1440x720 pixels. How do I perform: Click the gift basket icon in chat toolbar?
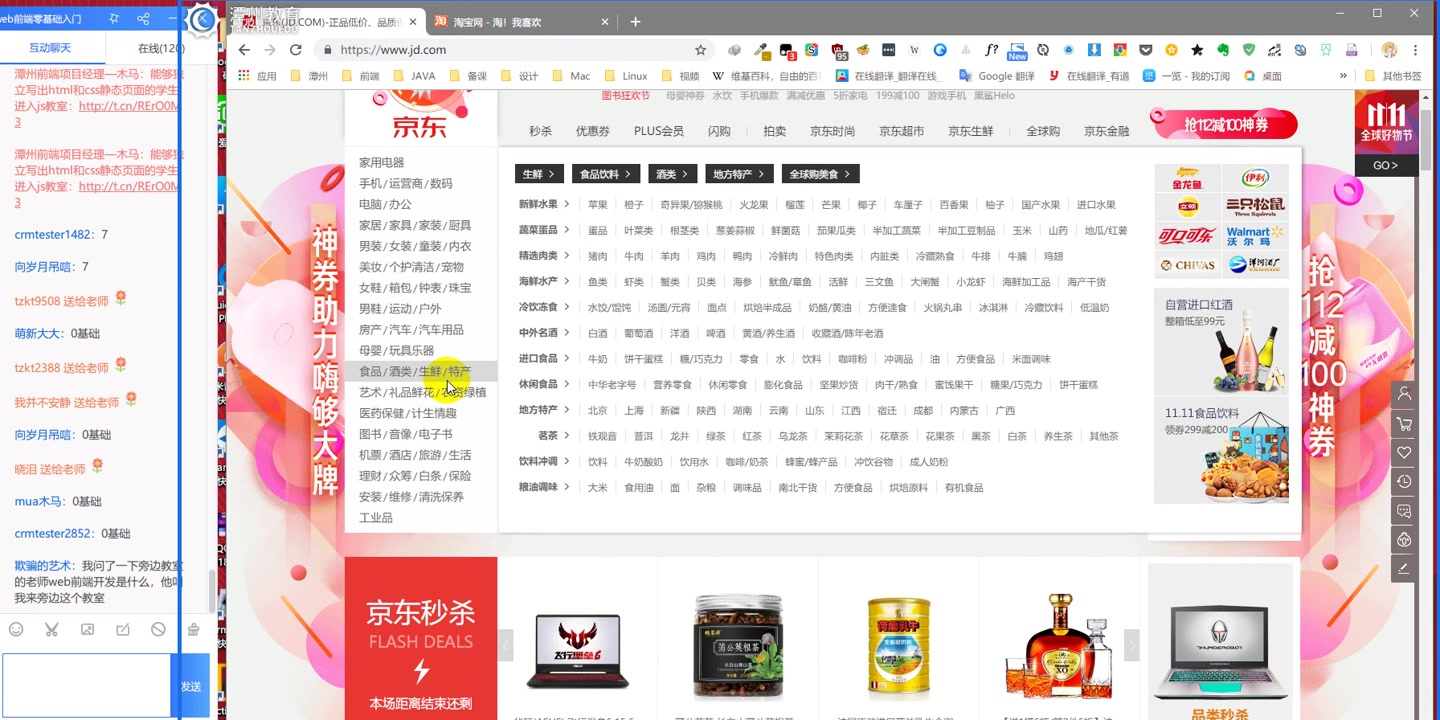[x=194, y=629]
